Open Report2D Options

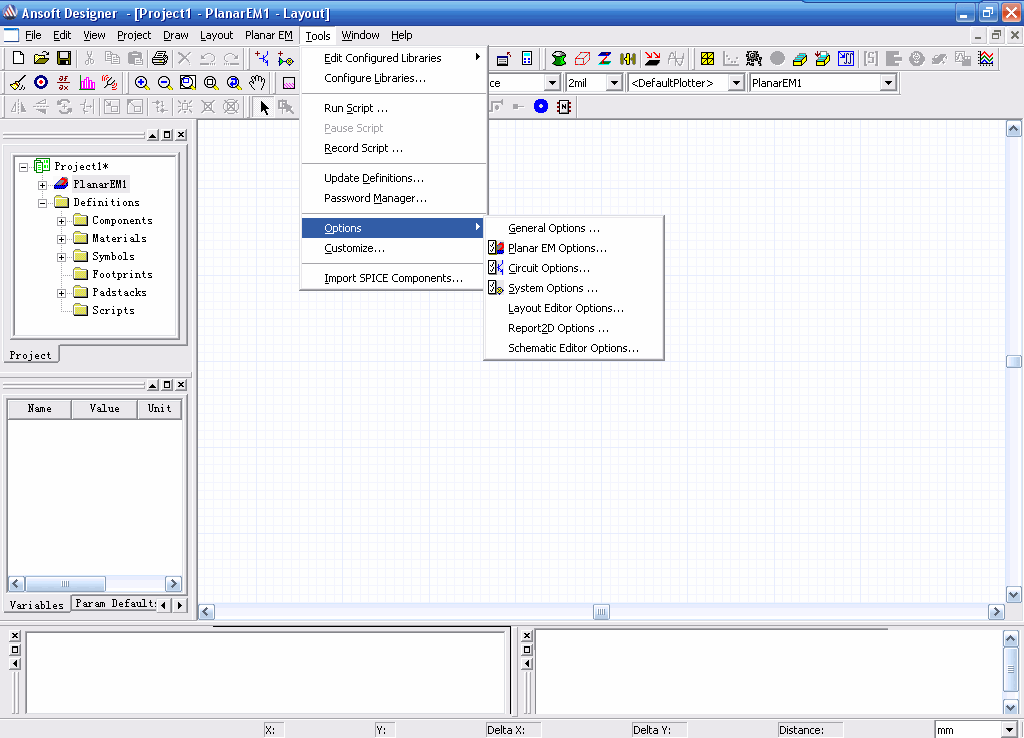pyautogui.click(x=573, y=328)
